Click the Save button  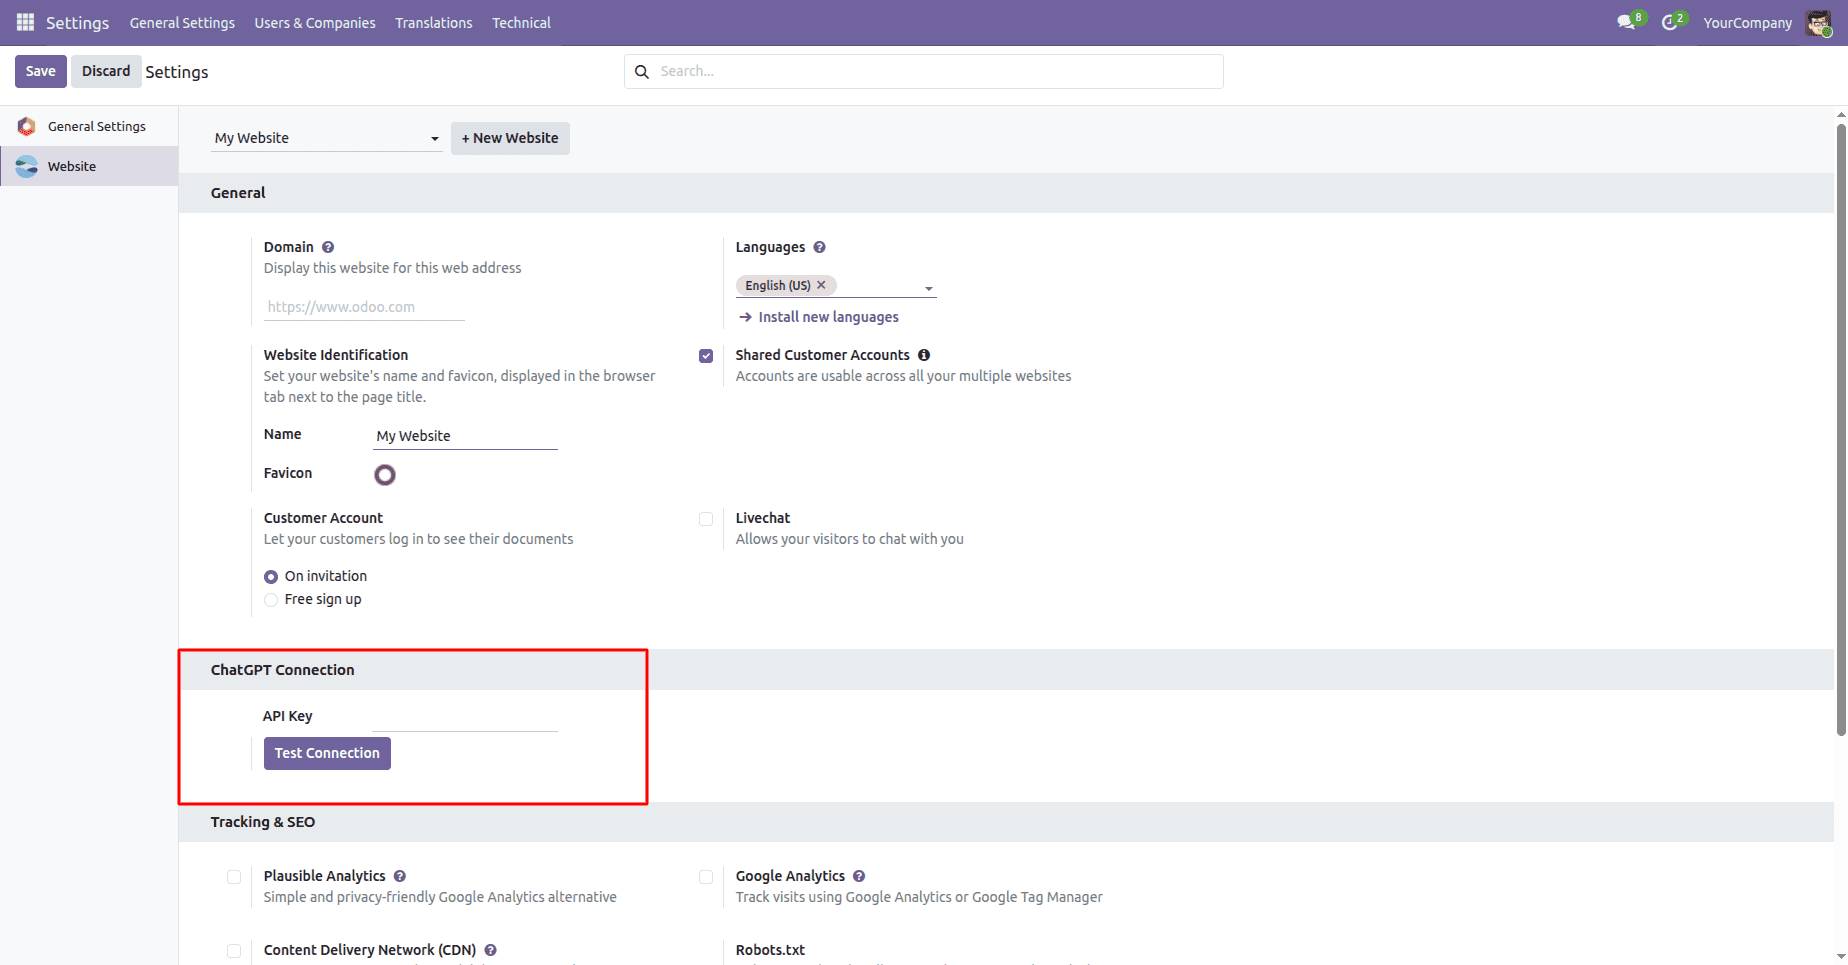[41, 71]
